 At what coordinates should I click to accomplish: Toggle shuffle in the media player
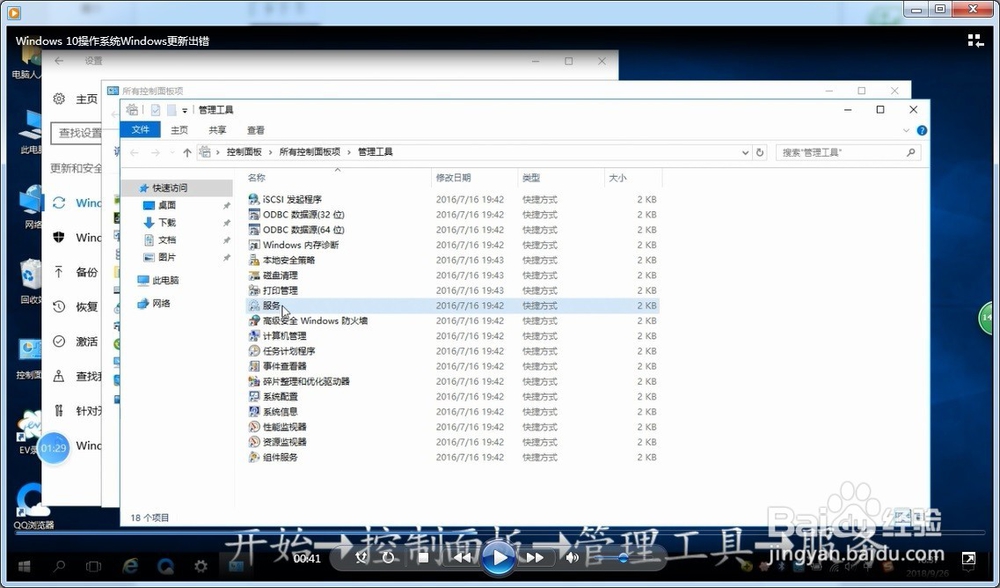point(361,558)
